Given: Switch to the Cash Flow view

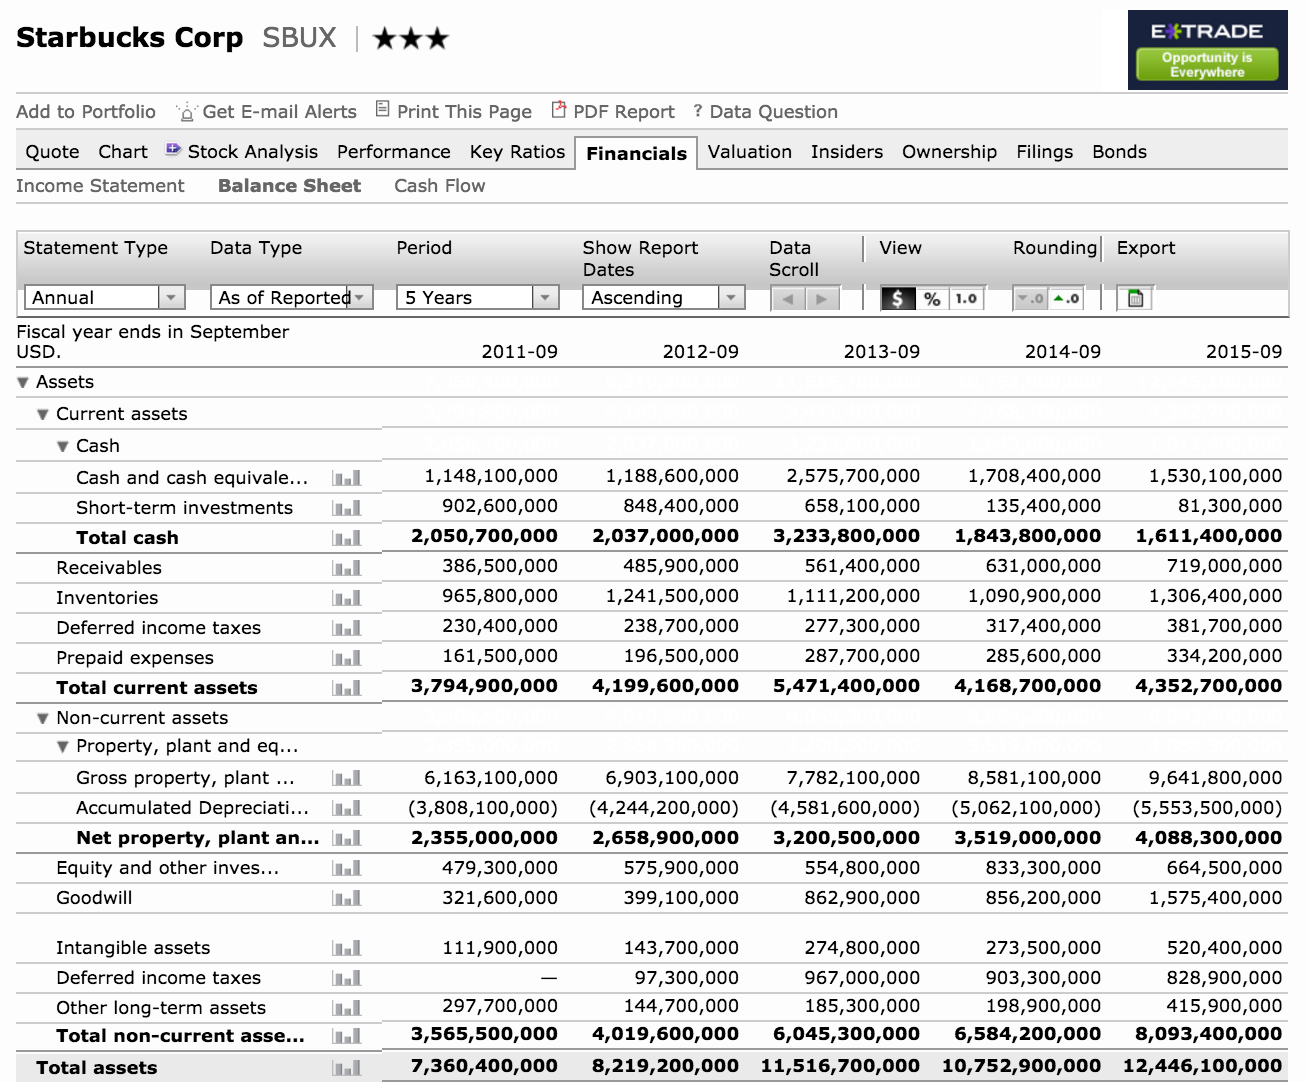Looking at the screenshot, I should click(440, 186).
